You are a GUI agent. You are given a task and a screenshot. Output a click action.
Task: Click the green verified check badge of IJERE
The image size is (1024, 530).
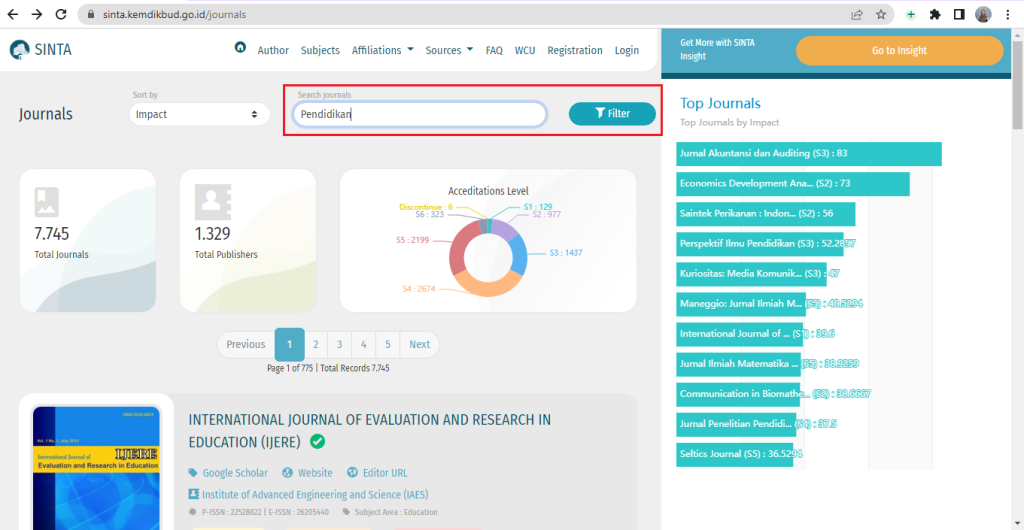pos(317,442)
